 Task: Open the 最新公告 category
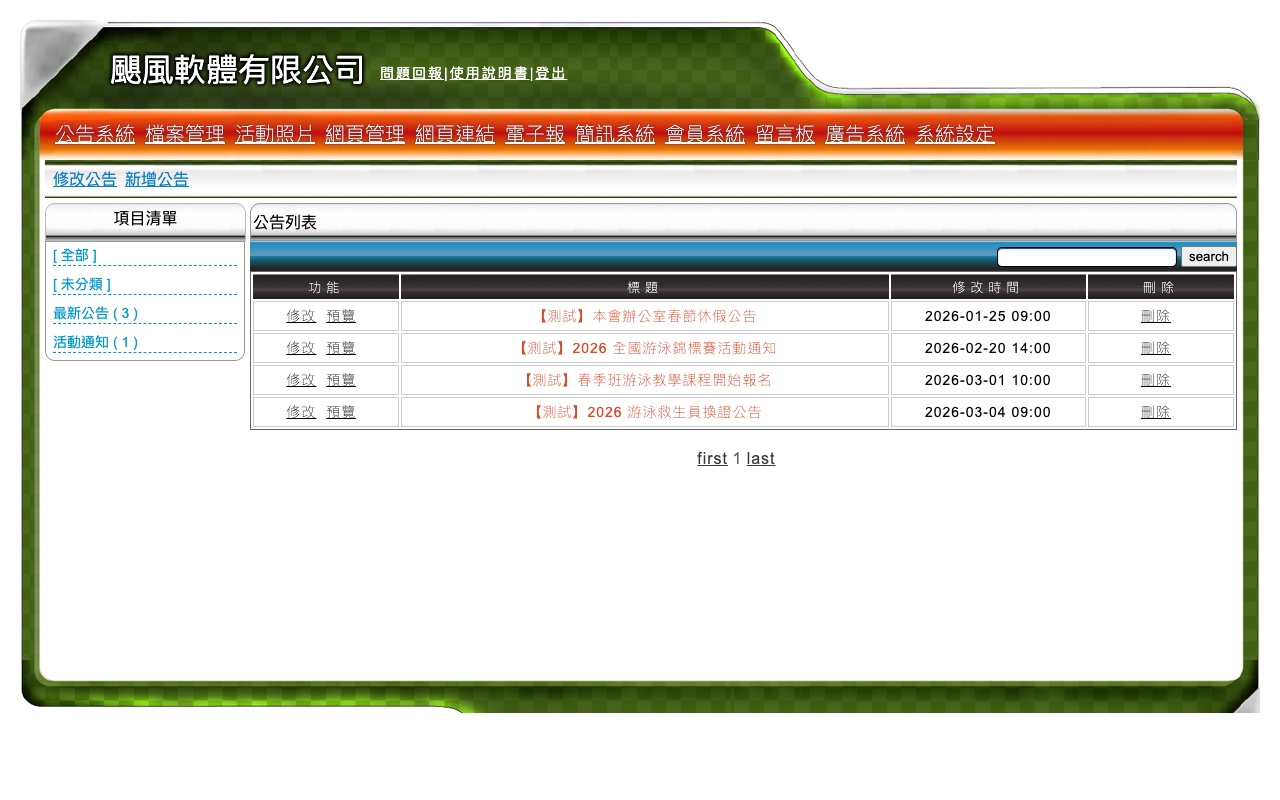pyautogui.click(x=95, y=313)
